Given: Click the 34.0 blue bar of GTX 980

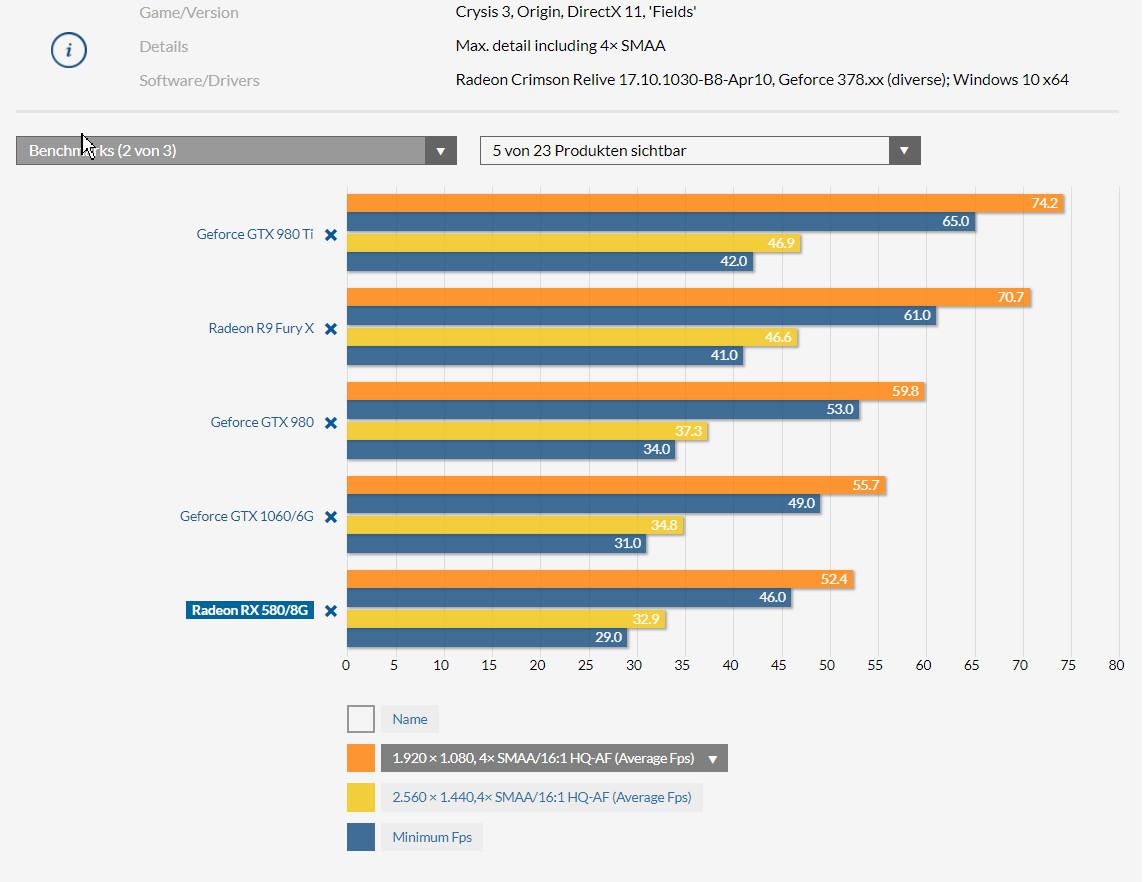Looking at the screenshot, I should click(511, 449).
